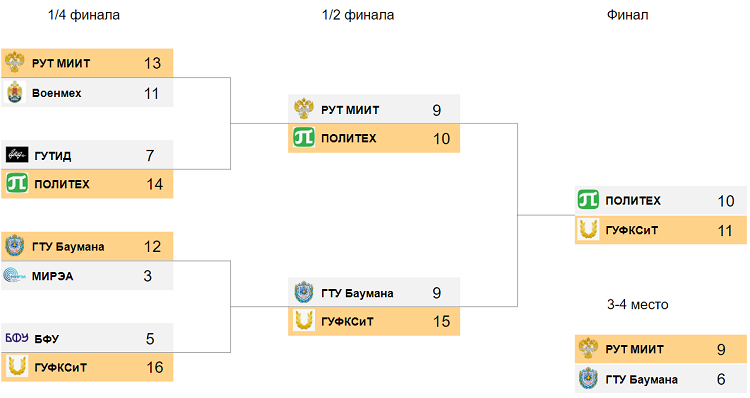Image resolution: width=750 pixels, height=398 pixels.
Task: Click the score 16 for ГУФКСиТ
Action: click(x=154, y=367)
